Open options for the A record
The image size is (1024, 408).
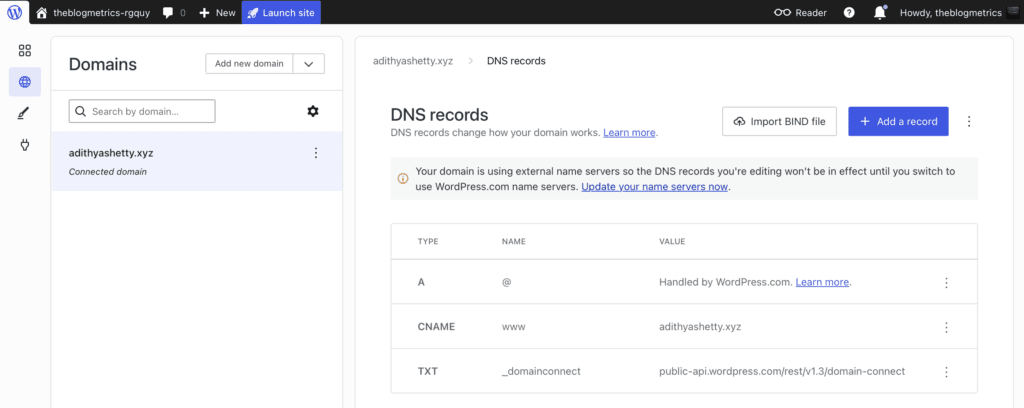(x=946, y=283)
